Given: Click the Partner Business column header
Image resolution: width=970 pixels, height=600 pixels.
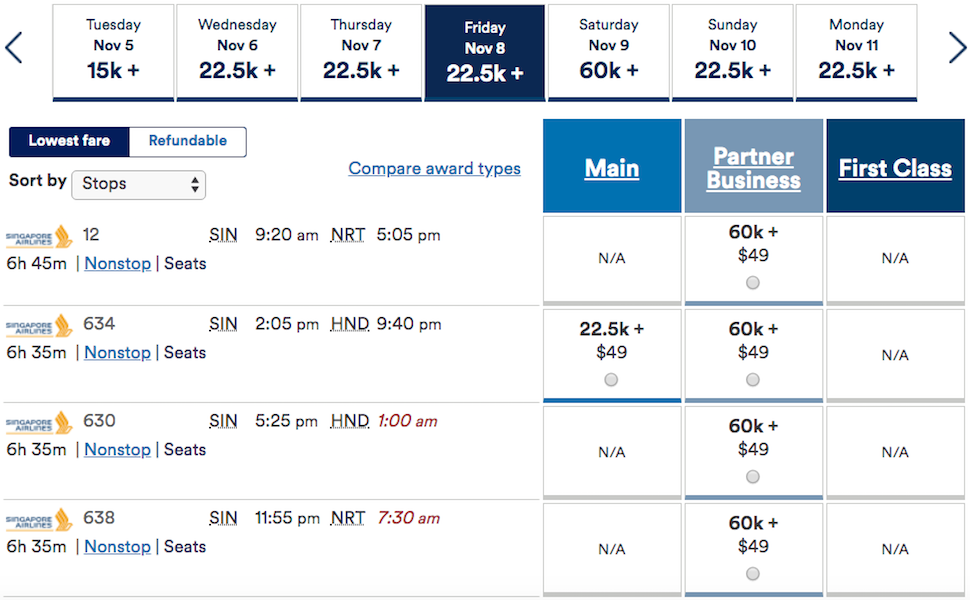Looking at the screenshot, I should pyautogui.click(x=753, y=166).
